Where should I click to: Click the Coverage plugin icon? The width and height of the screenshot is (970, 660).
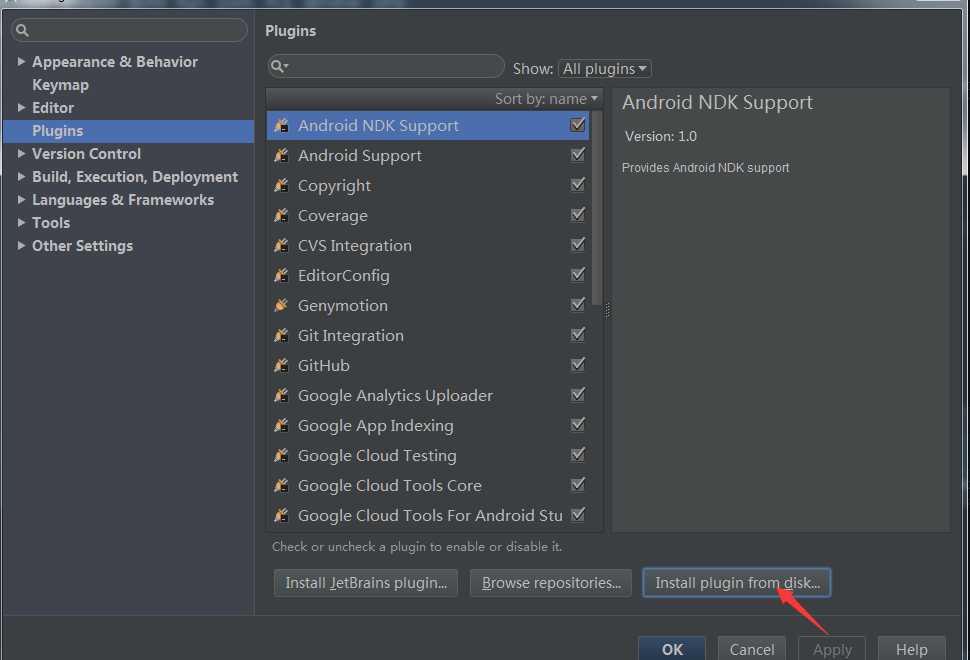281,215
